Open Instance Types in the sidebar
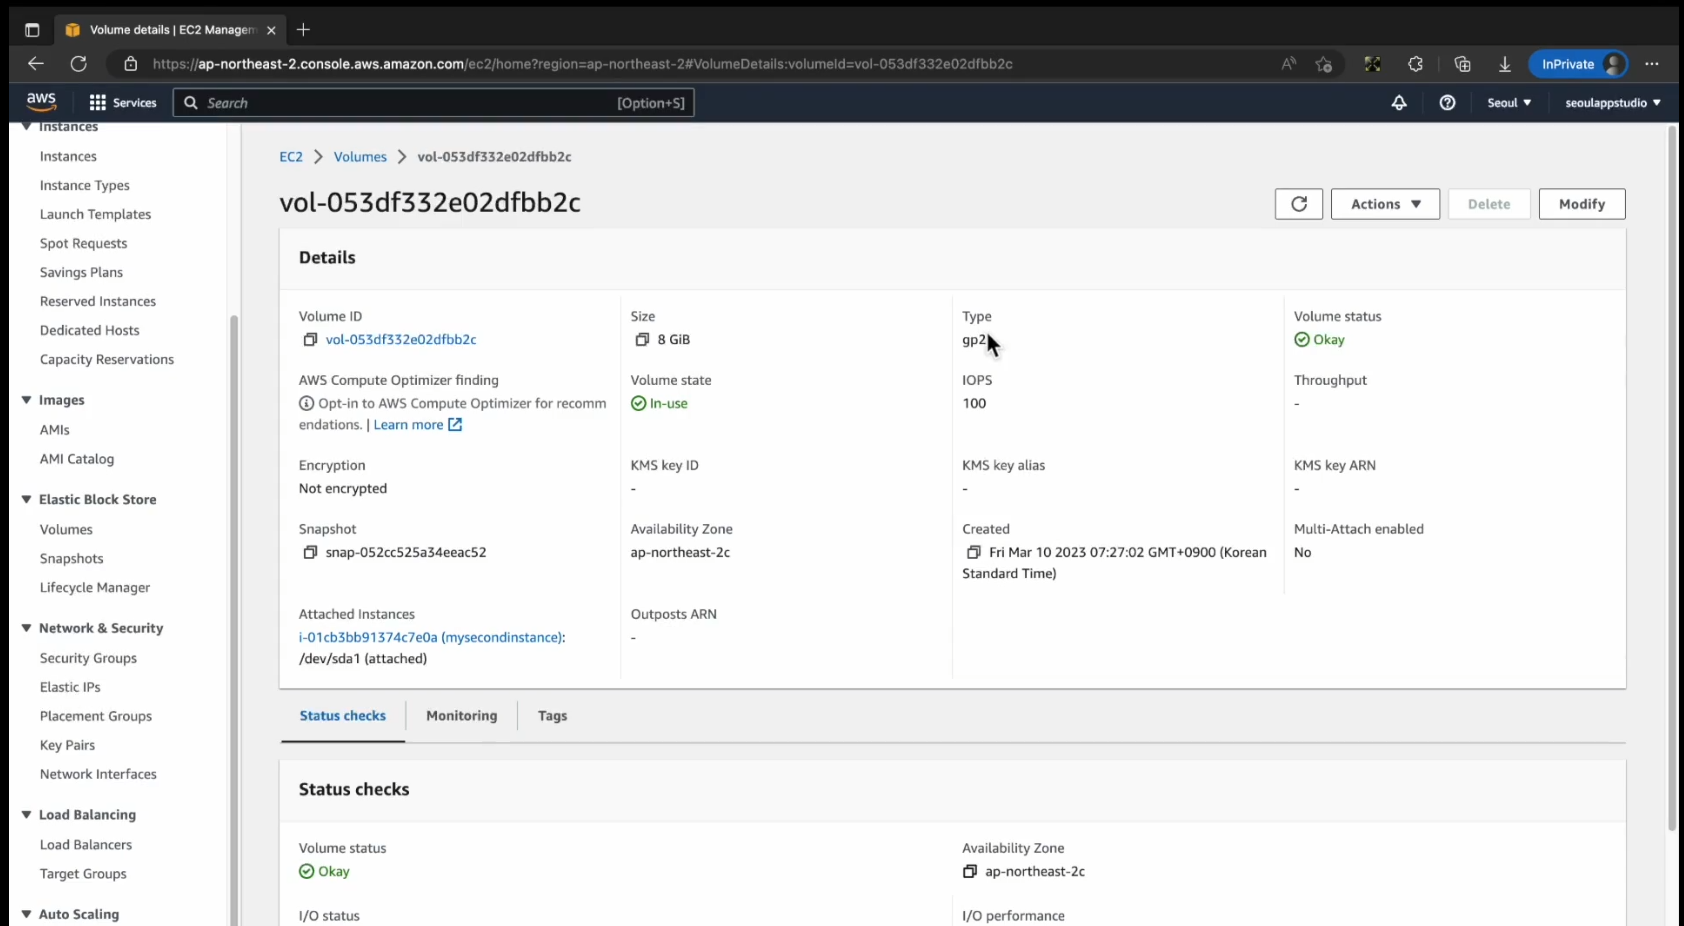Viewport: 1684px width, 926px height. tap(85, 186)
